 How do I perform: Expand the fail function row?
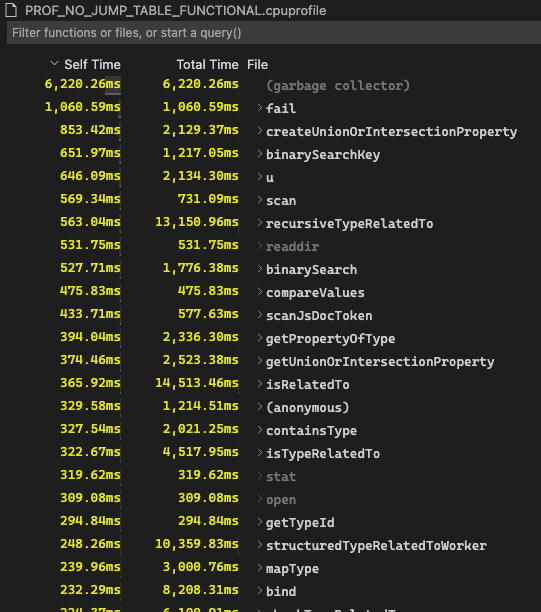click(x=260, y=108)
